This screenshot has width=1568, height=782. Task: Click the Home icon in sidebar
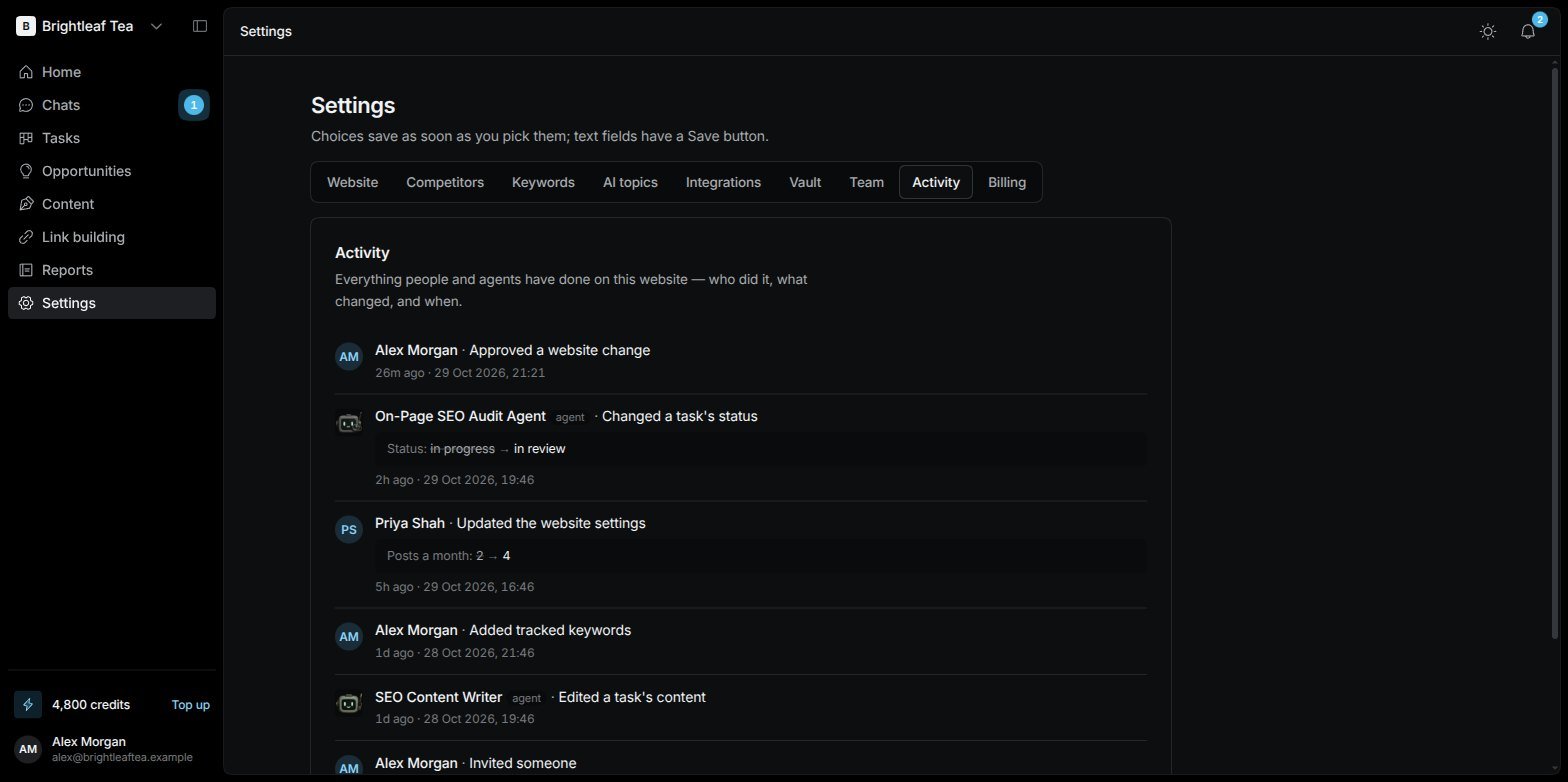26,72
